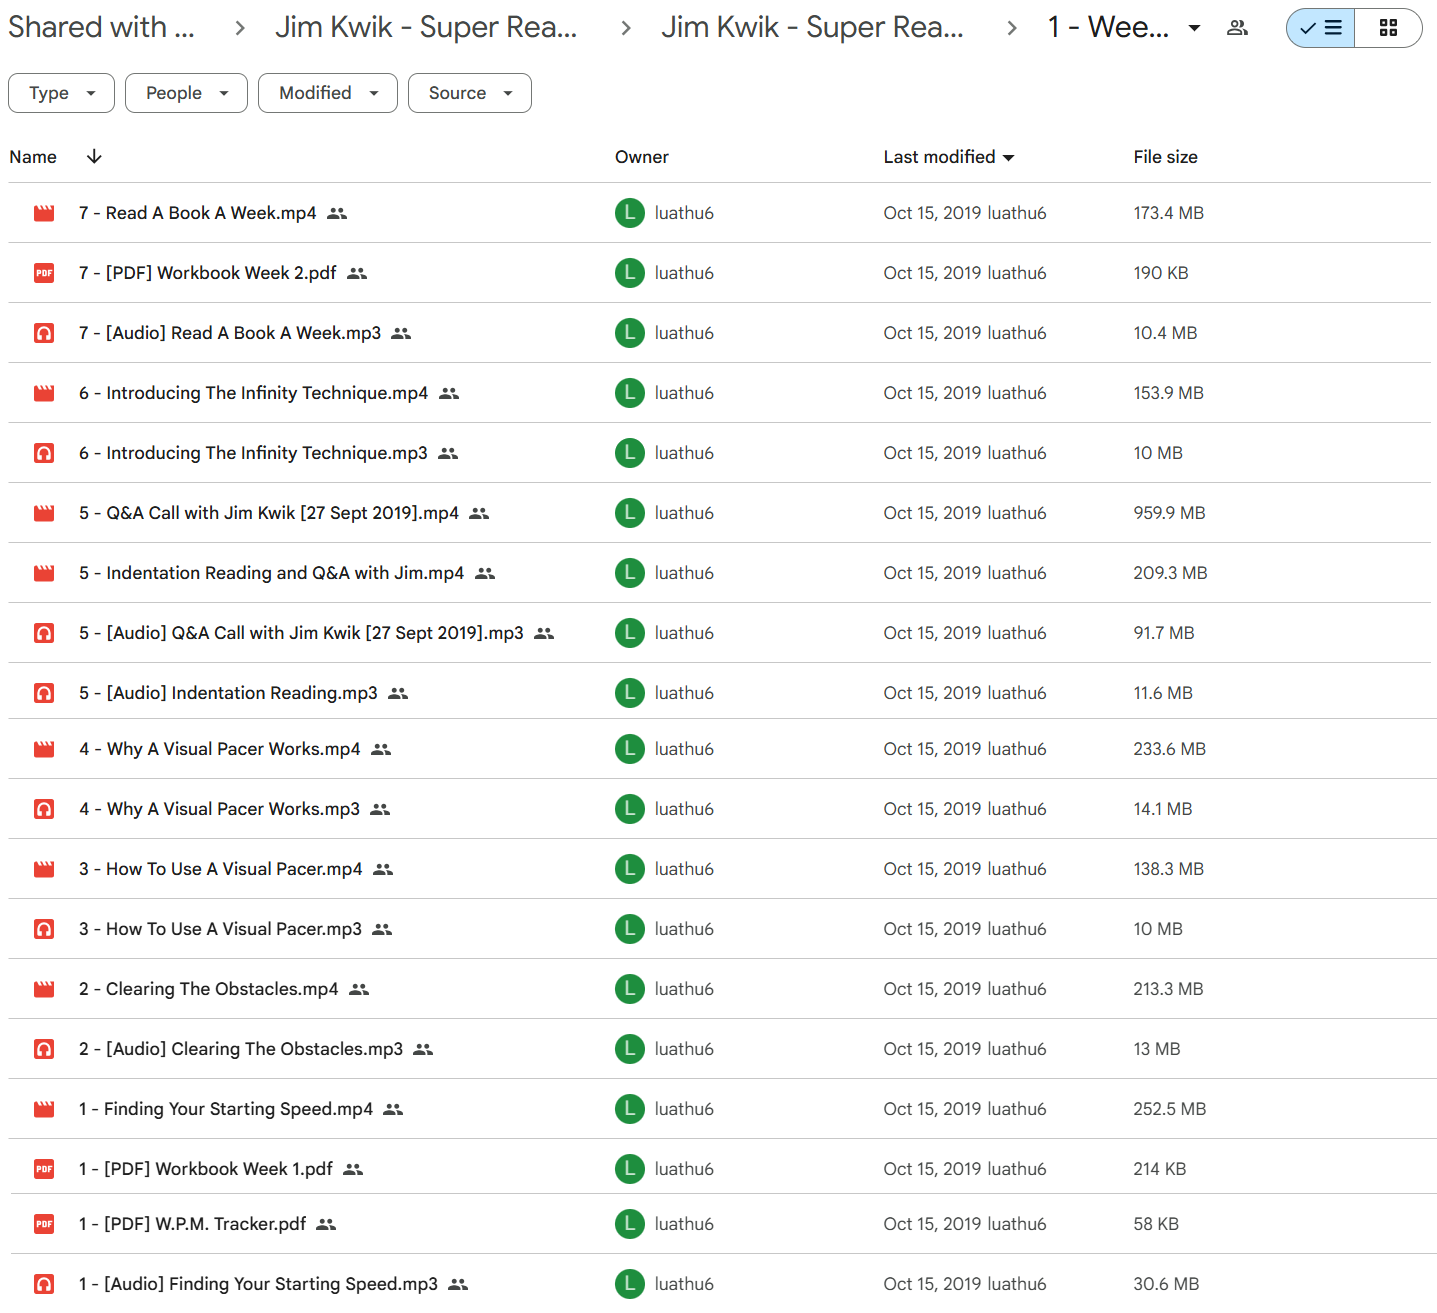Click audio icon of [Audio] Clearing The Obstacles.mp3
Viewport: 1437px width, 1313px height.
click(x=44, y=1049)
